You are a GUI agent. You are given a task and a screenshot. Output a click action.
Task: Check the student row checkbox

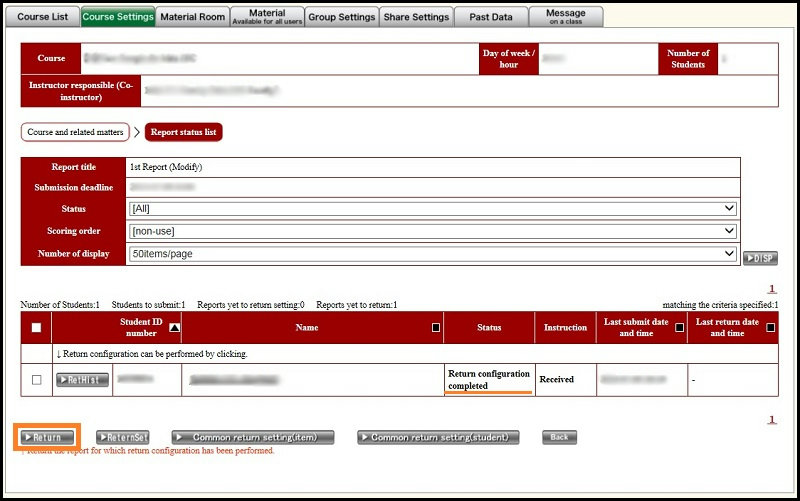point(37,380)
